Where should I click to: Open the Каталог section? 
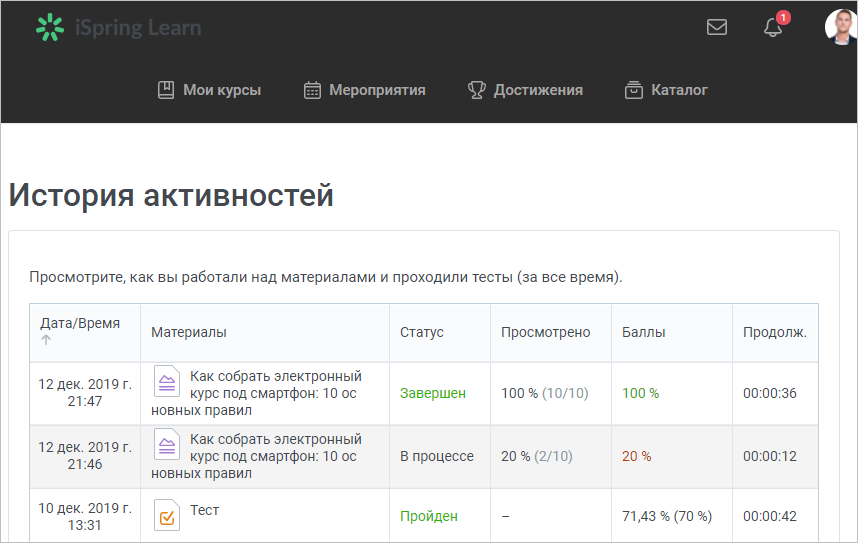[x=679, y=90]
